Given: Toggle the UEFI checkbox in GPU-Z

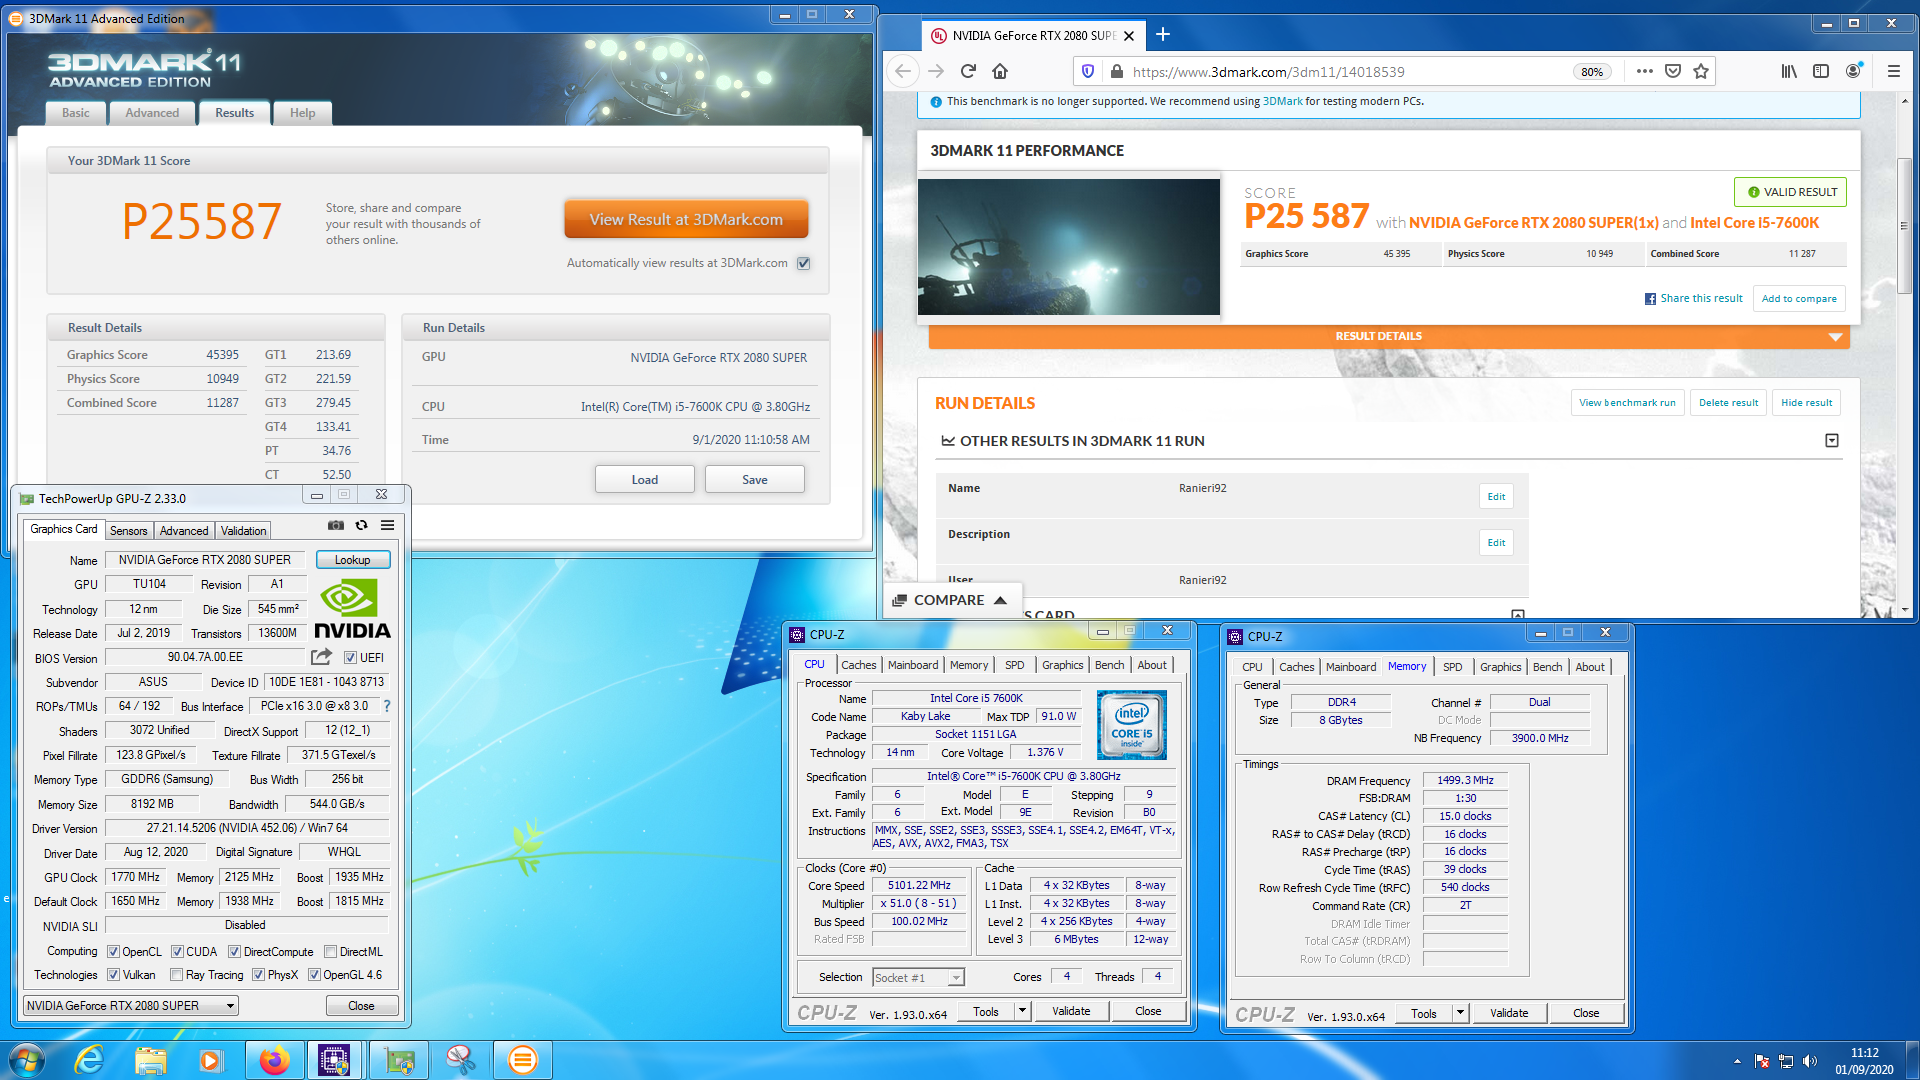Looking at the screenshot, I should click(350, 658).
